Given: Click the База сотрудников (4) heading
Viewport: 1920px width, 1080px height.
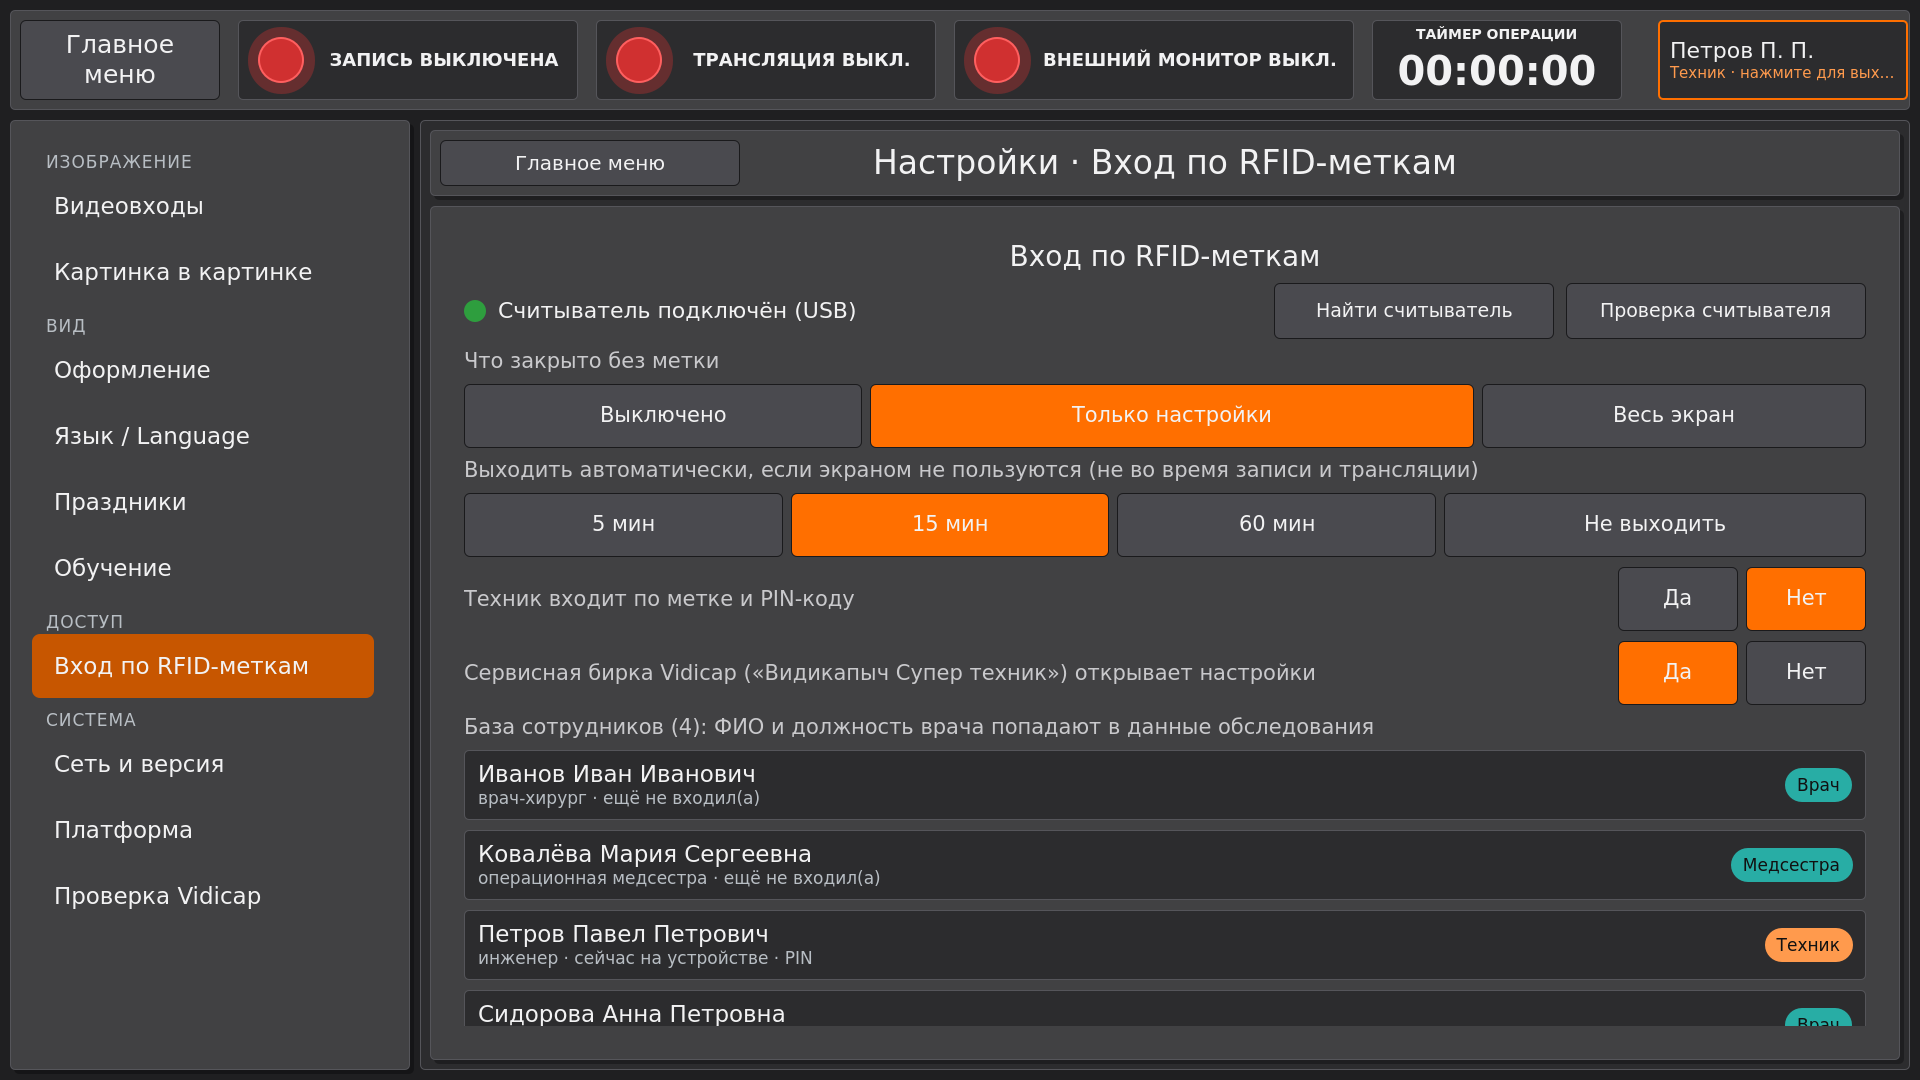Looking at the screenshot, I should tap(919, 727).
